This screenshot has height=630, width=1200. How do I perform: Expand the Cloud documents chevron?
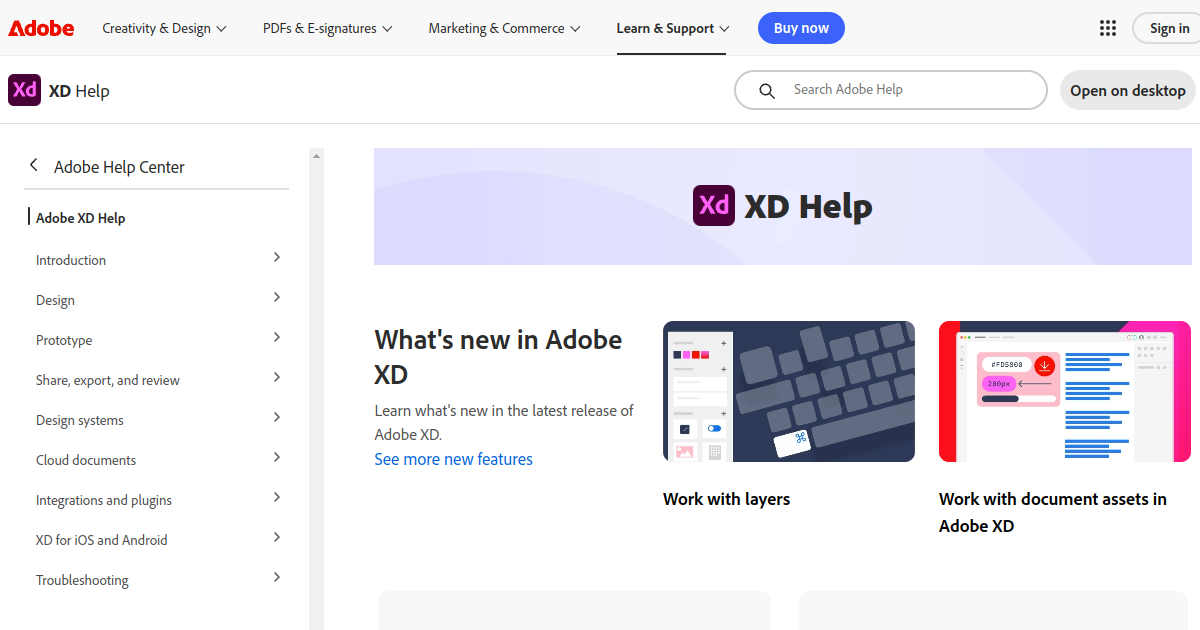click(x=277, y=458)
